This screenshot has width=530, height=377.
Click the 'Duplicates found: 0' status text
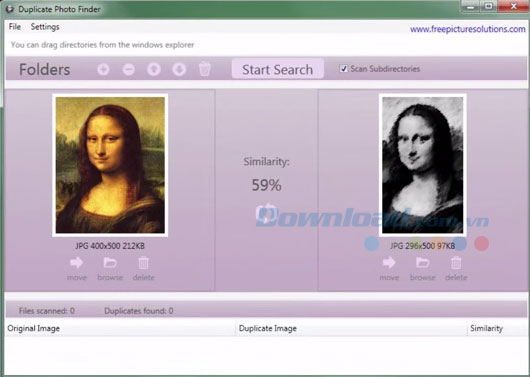click(139, 311)
